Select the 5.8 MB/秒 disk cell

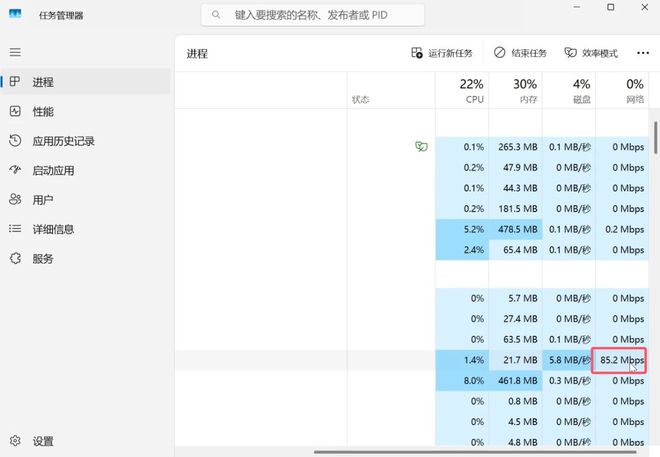pyautogui.click(x=569, y=360)
